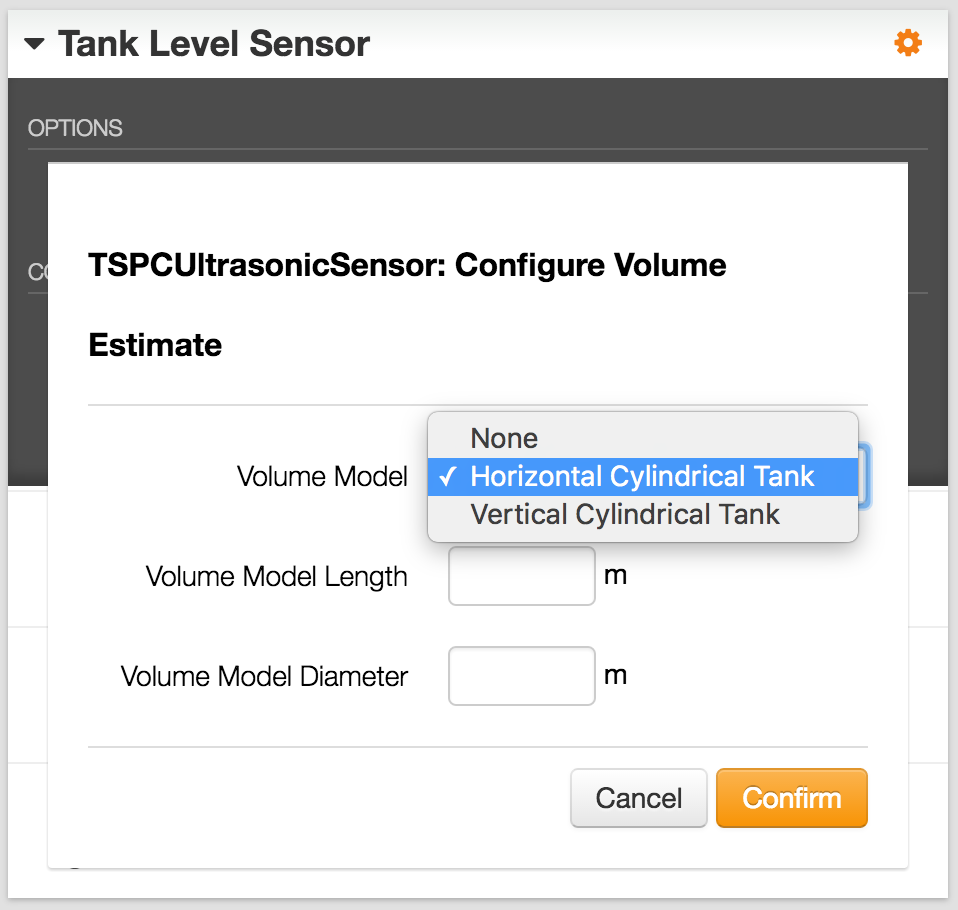Choose Horizontal Cylindrical Tank option
Image resolution: width=958 pixels, height=910 pixels.
642,476
